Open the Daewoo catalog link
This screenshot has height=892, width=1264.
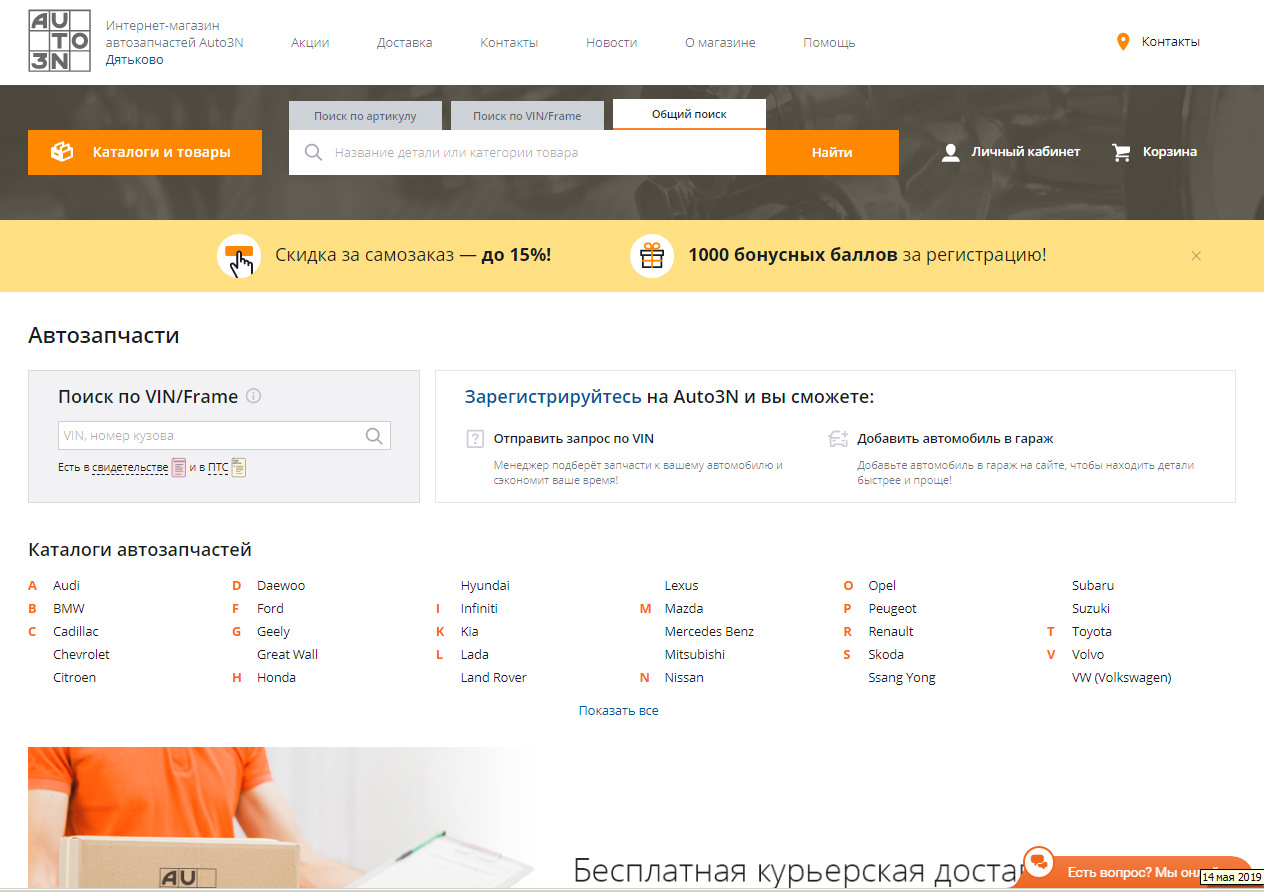click(x=281, y=585)
